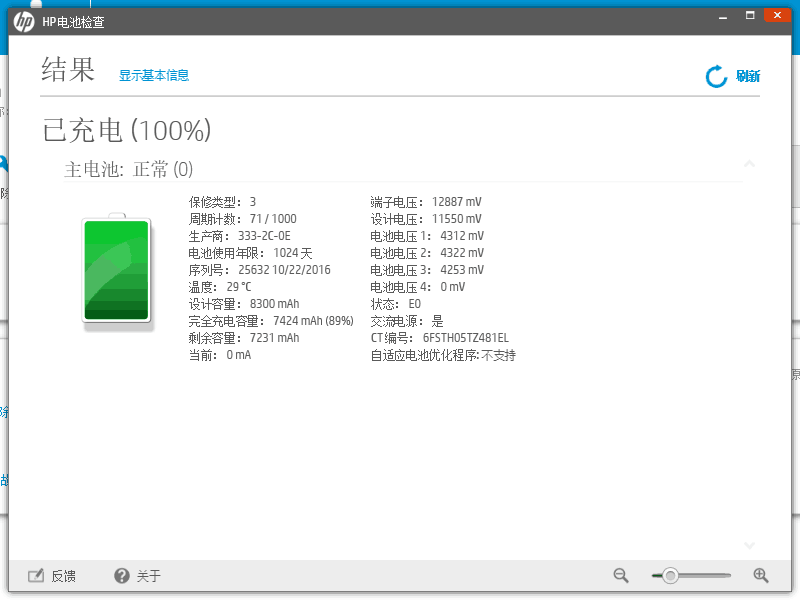Click the 刷新 refresh arrow icon
This screenshot has height=600, width=800.
point(716,76)
